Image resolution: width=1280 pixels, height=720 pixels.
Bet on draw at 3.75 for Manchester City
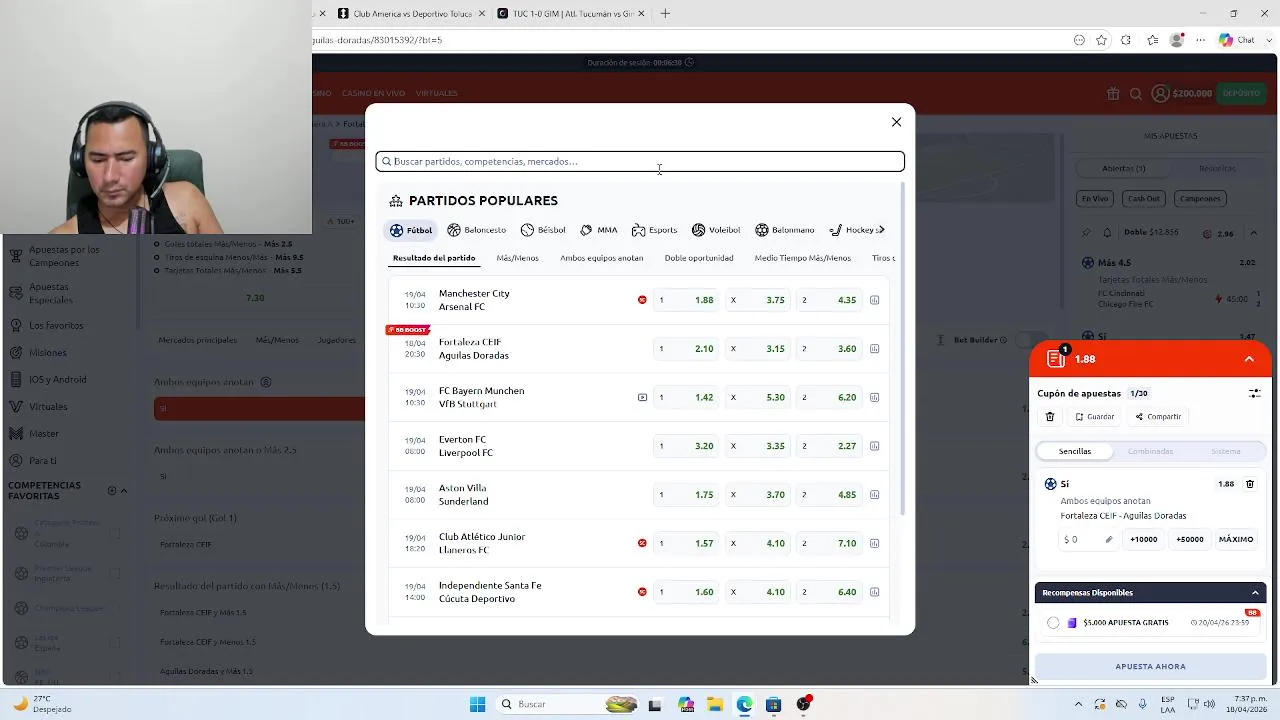click(757, 300)
